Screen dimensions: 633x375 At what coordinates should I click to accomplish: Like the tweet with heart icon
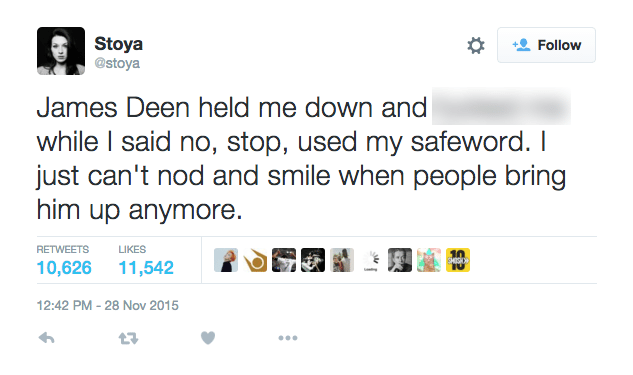(x=208, y=338)
